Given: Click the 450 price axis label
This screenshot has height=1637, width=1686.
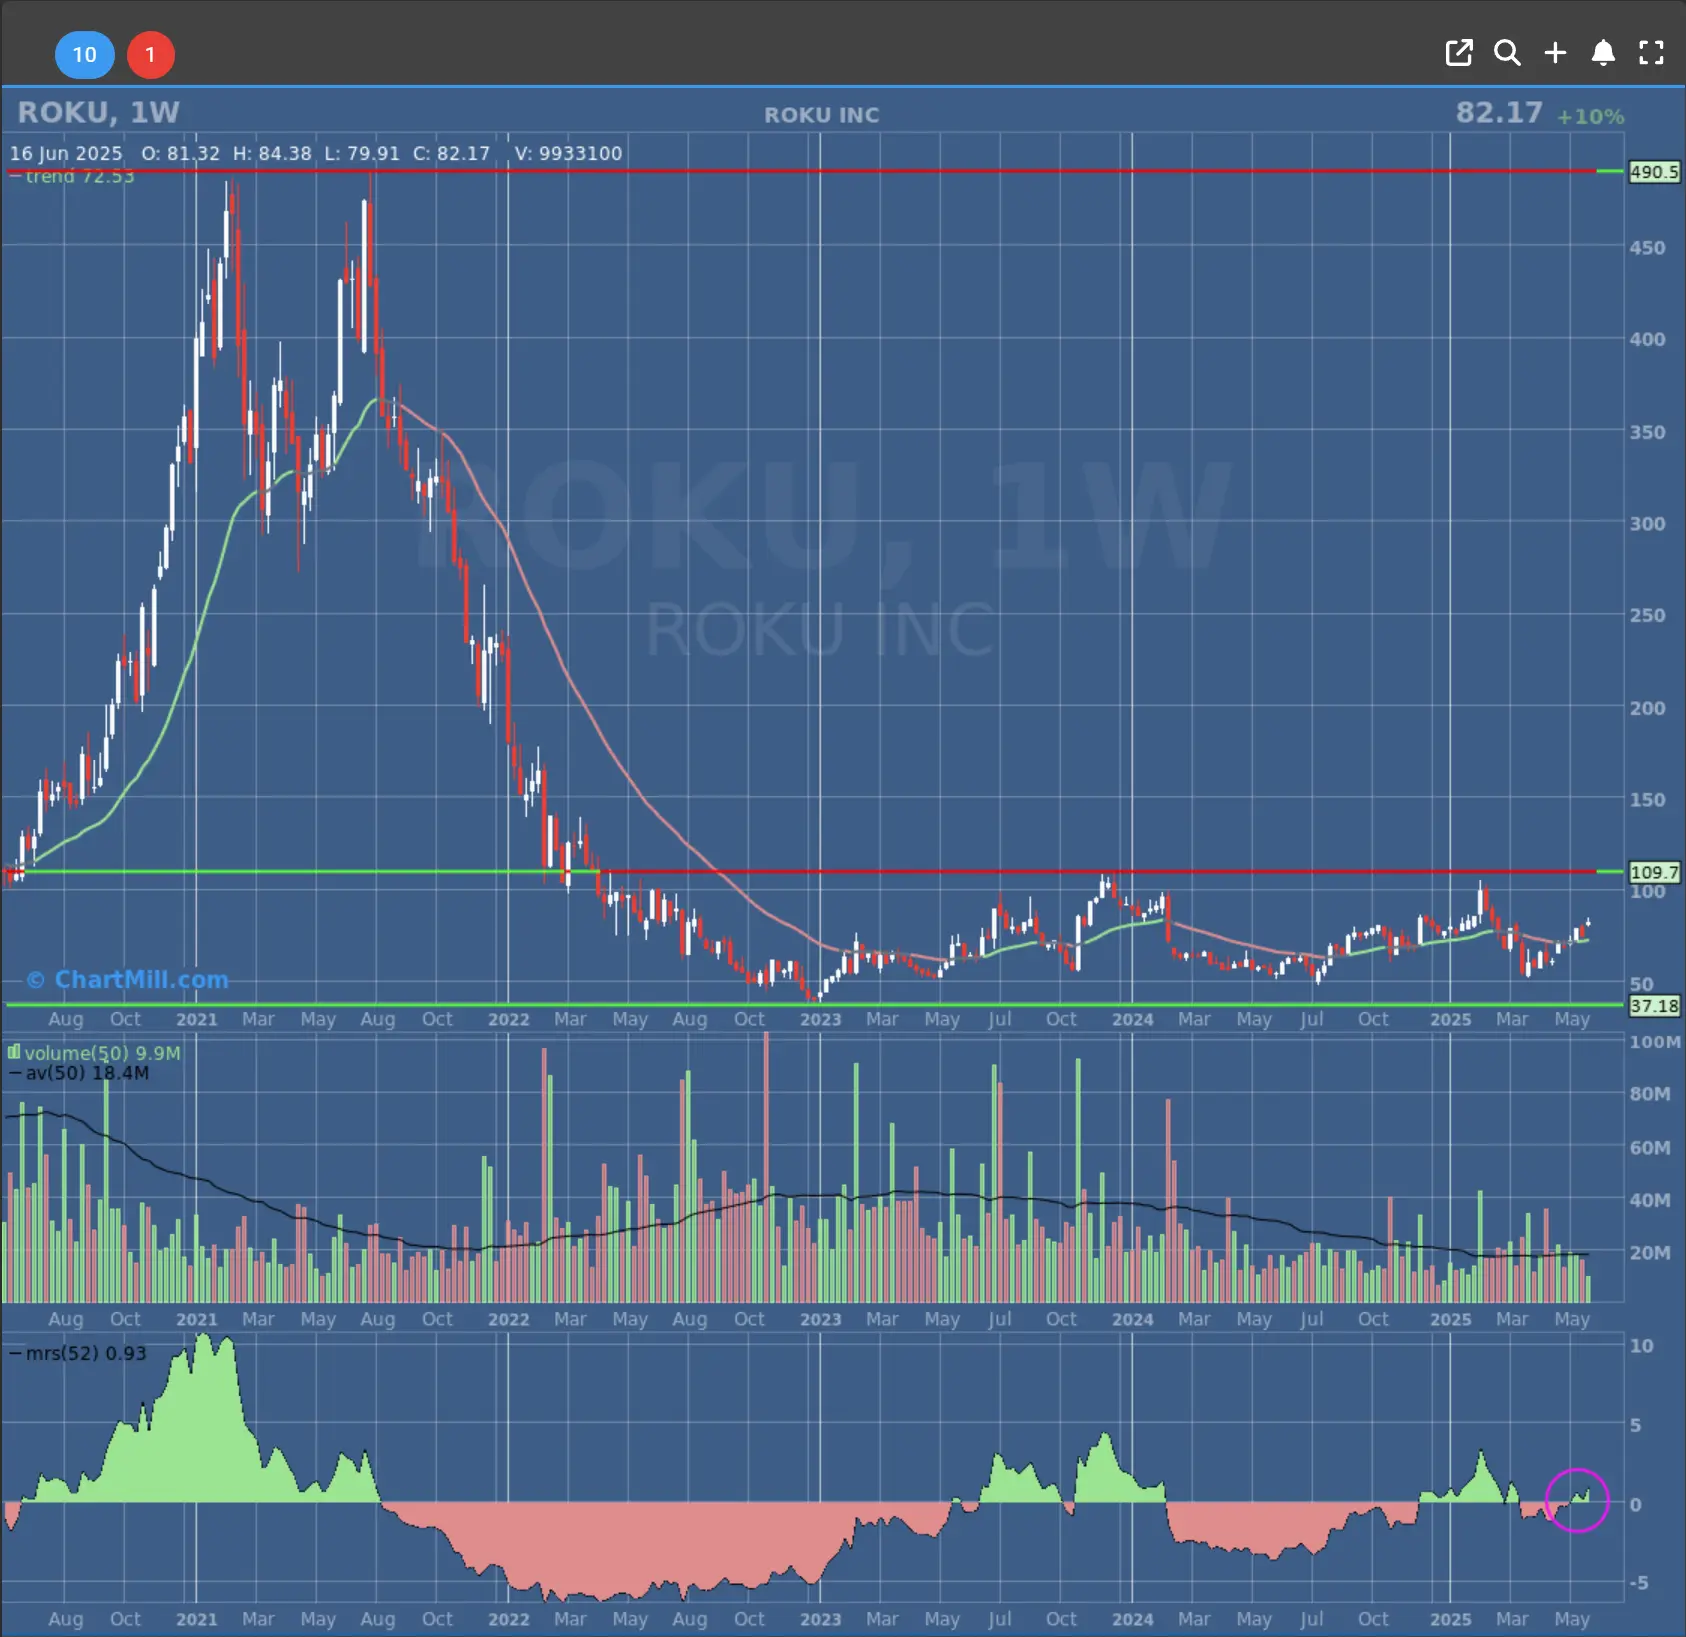Looking at the screenshot, I should [x=1647, y=248].
